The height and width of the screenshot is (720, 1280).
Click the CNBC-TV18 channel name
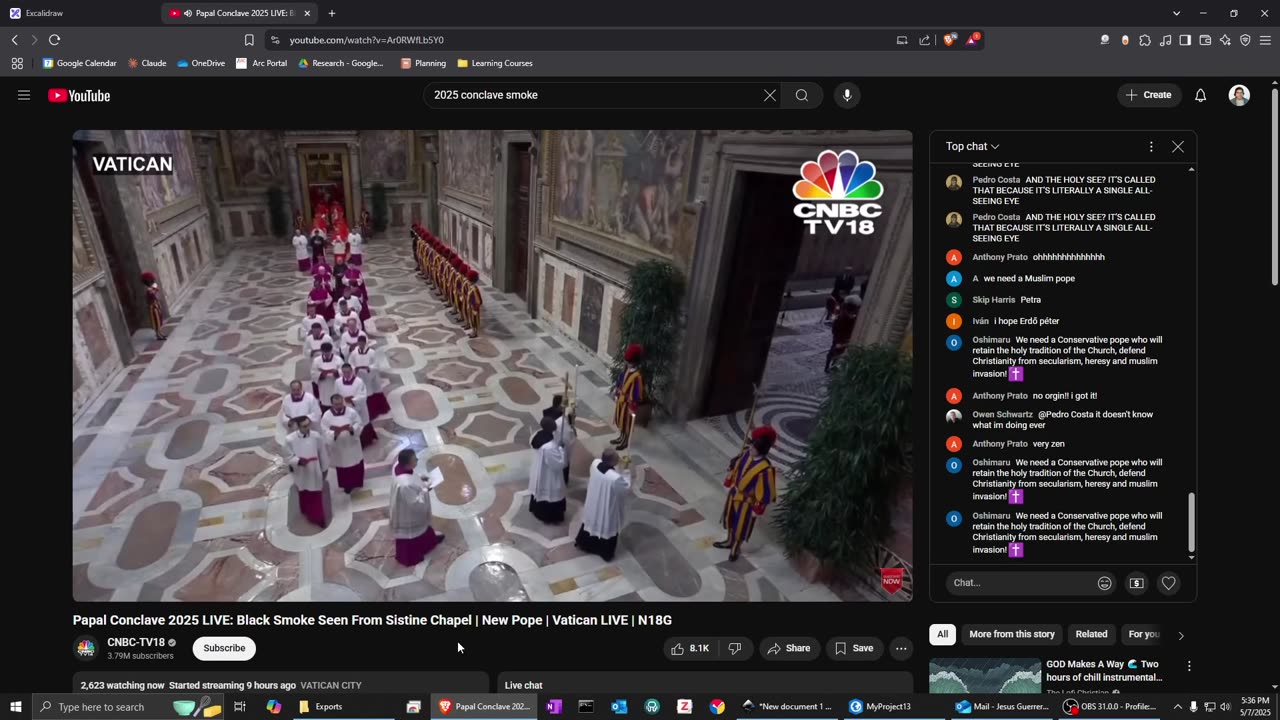point(136,642)
